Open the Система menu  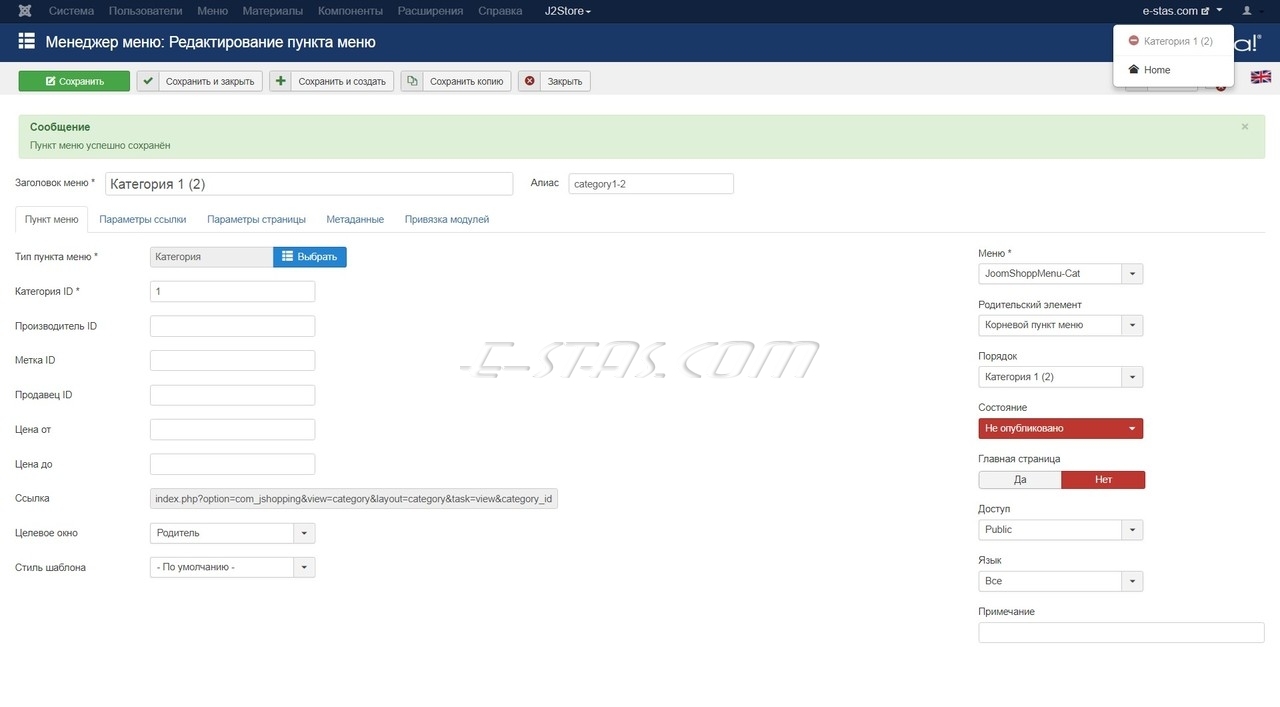click(x=71, y=11)
